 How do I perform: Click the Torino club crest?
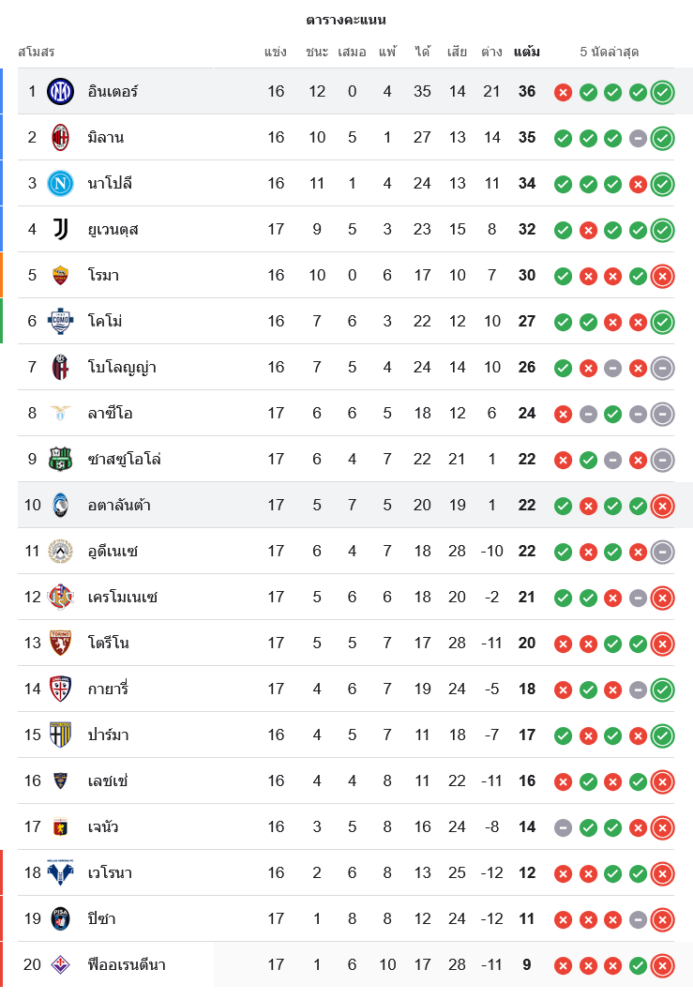(x=61, y=643)
